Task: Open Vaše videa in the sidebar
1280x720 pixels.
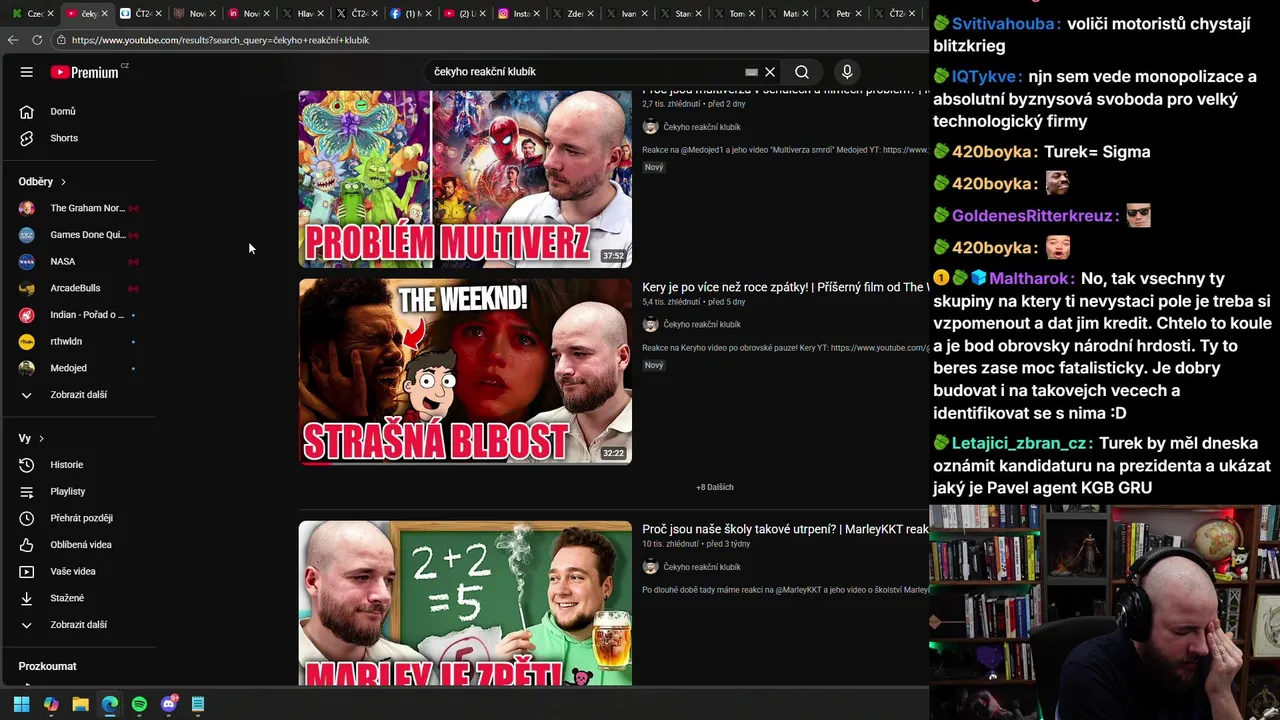Action: (x=72, y=572)
